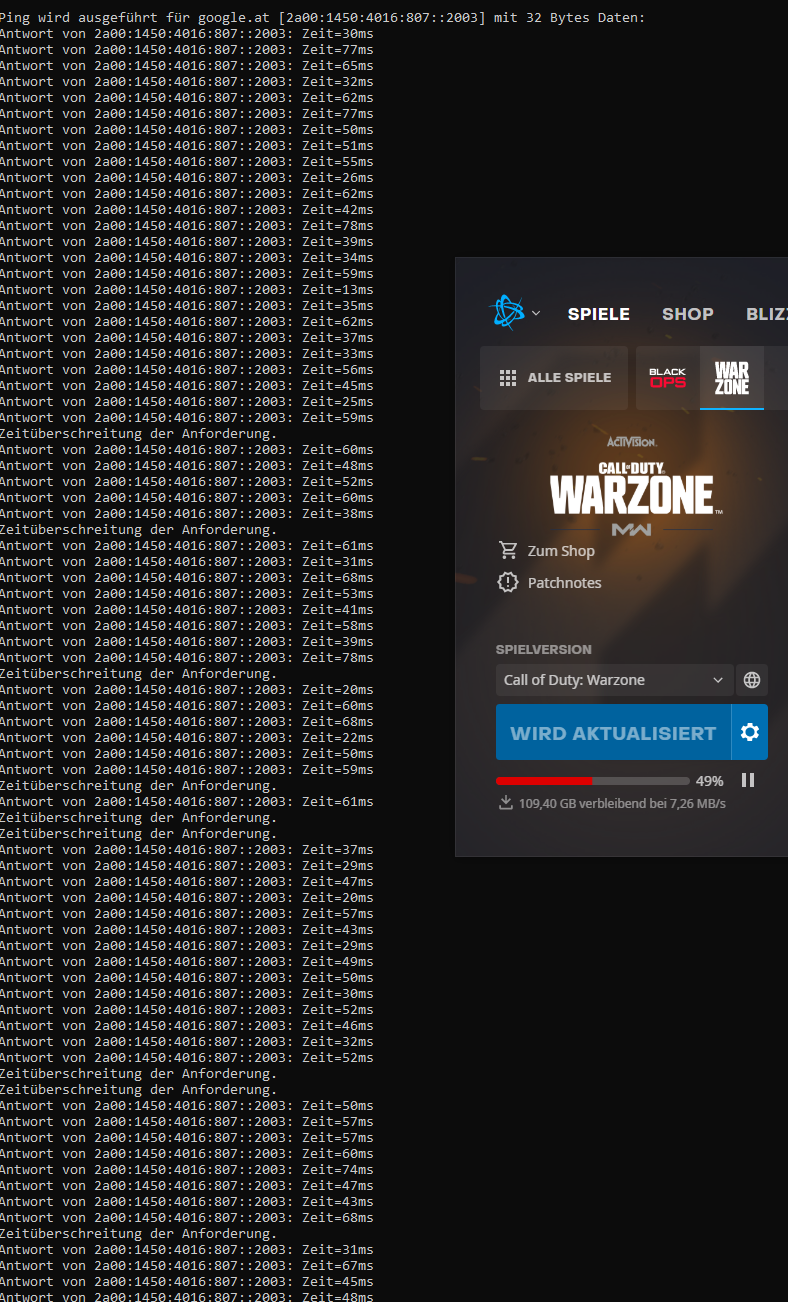The width and height of the screenshot is (788, 1302).
Task: Click the WIRD AKTUALISIERT button
Action: coord(613,733)
